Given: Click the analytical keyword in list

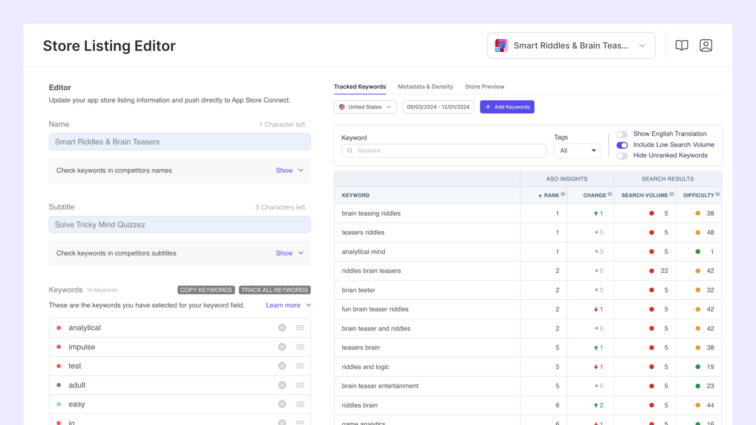Looking at the screenshot, I should click(x=84, y=328).
